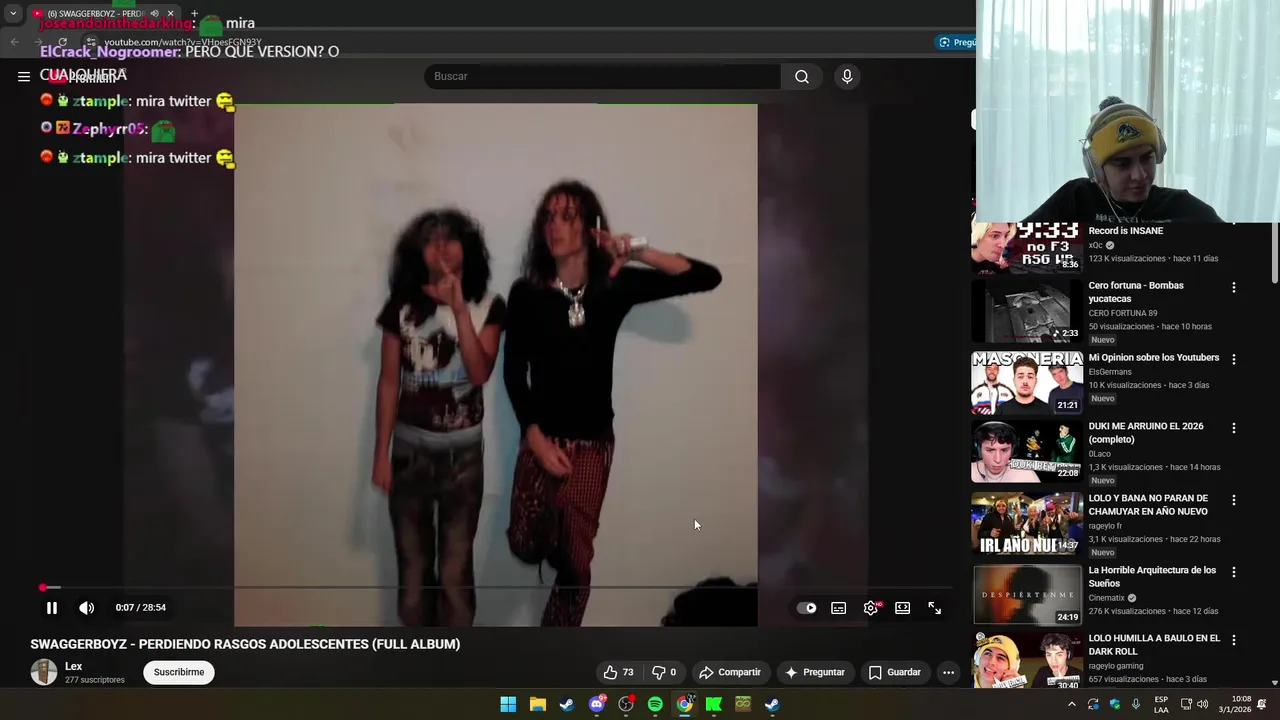Pause the playing video

click(52, 608)
